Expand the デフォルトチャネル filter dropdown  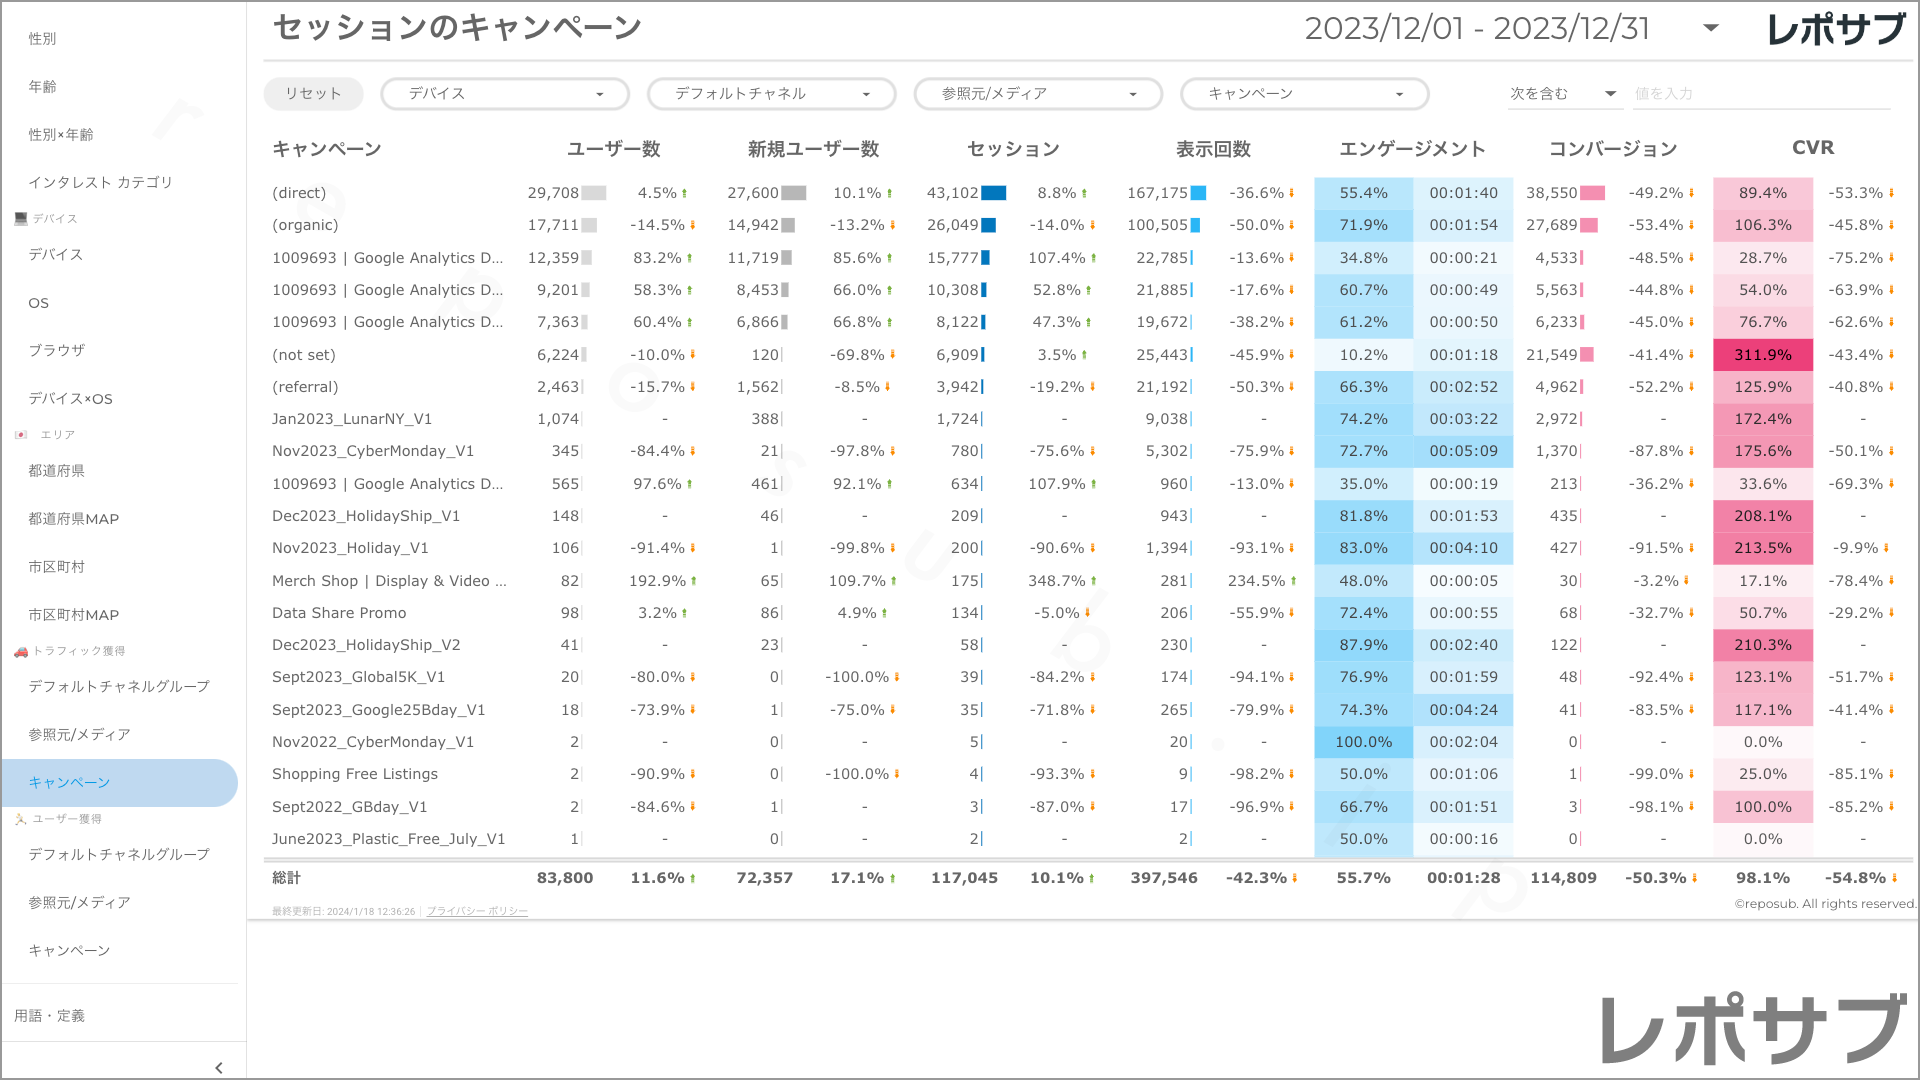pyautogui.click(x=866, y=94)
